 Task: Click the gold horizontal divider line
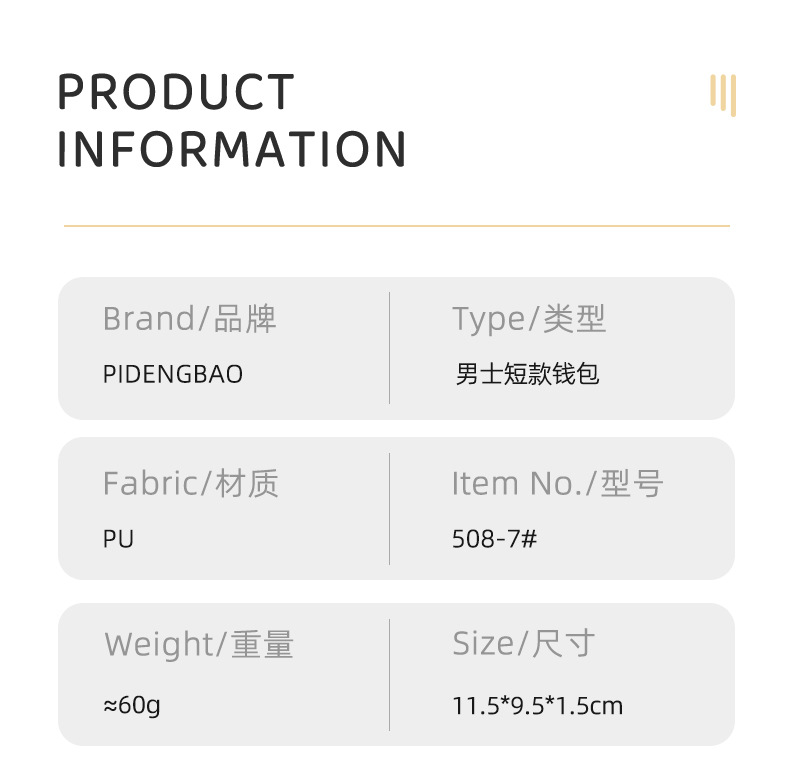396,226
